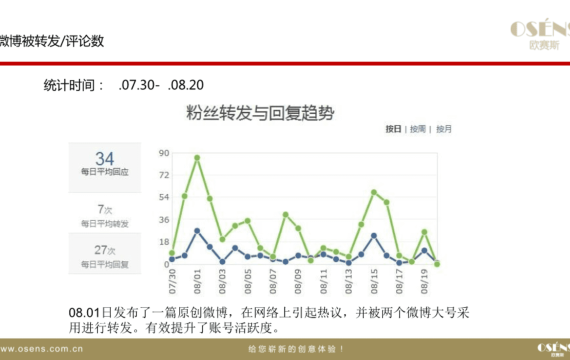Click the 34 每日平均回应 stat box
Image resolution: width=570 pixels, height=360 pixels.
(105, 167)
